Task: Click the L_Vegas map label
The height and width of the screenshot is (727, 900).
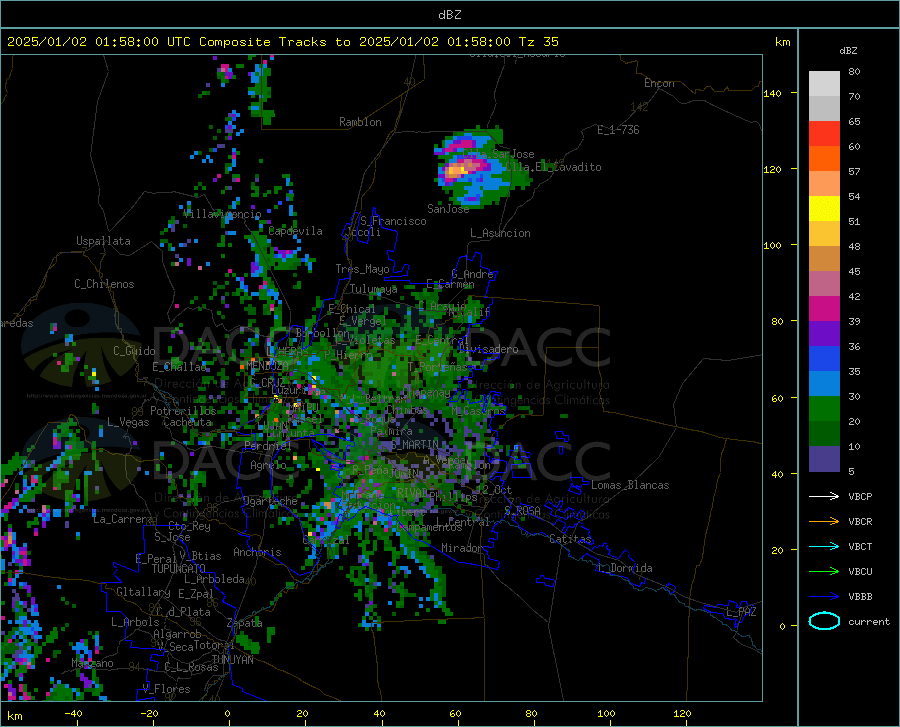Action: (x=128, y=422)
